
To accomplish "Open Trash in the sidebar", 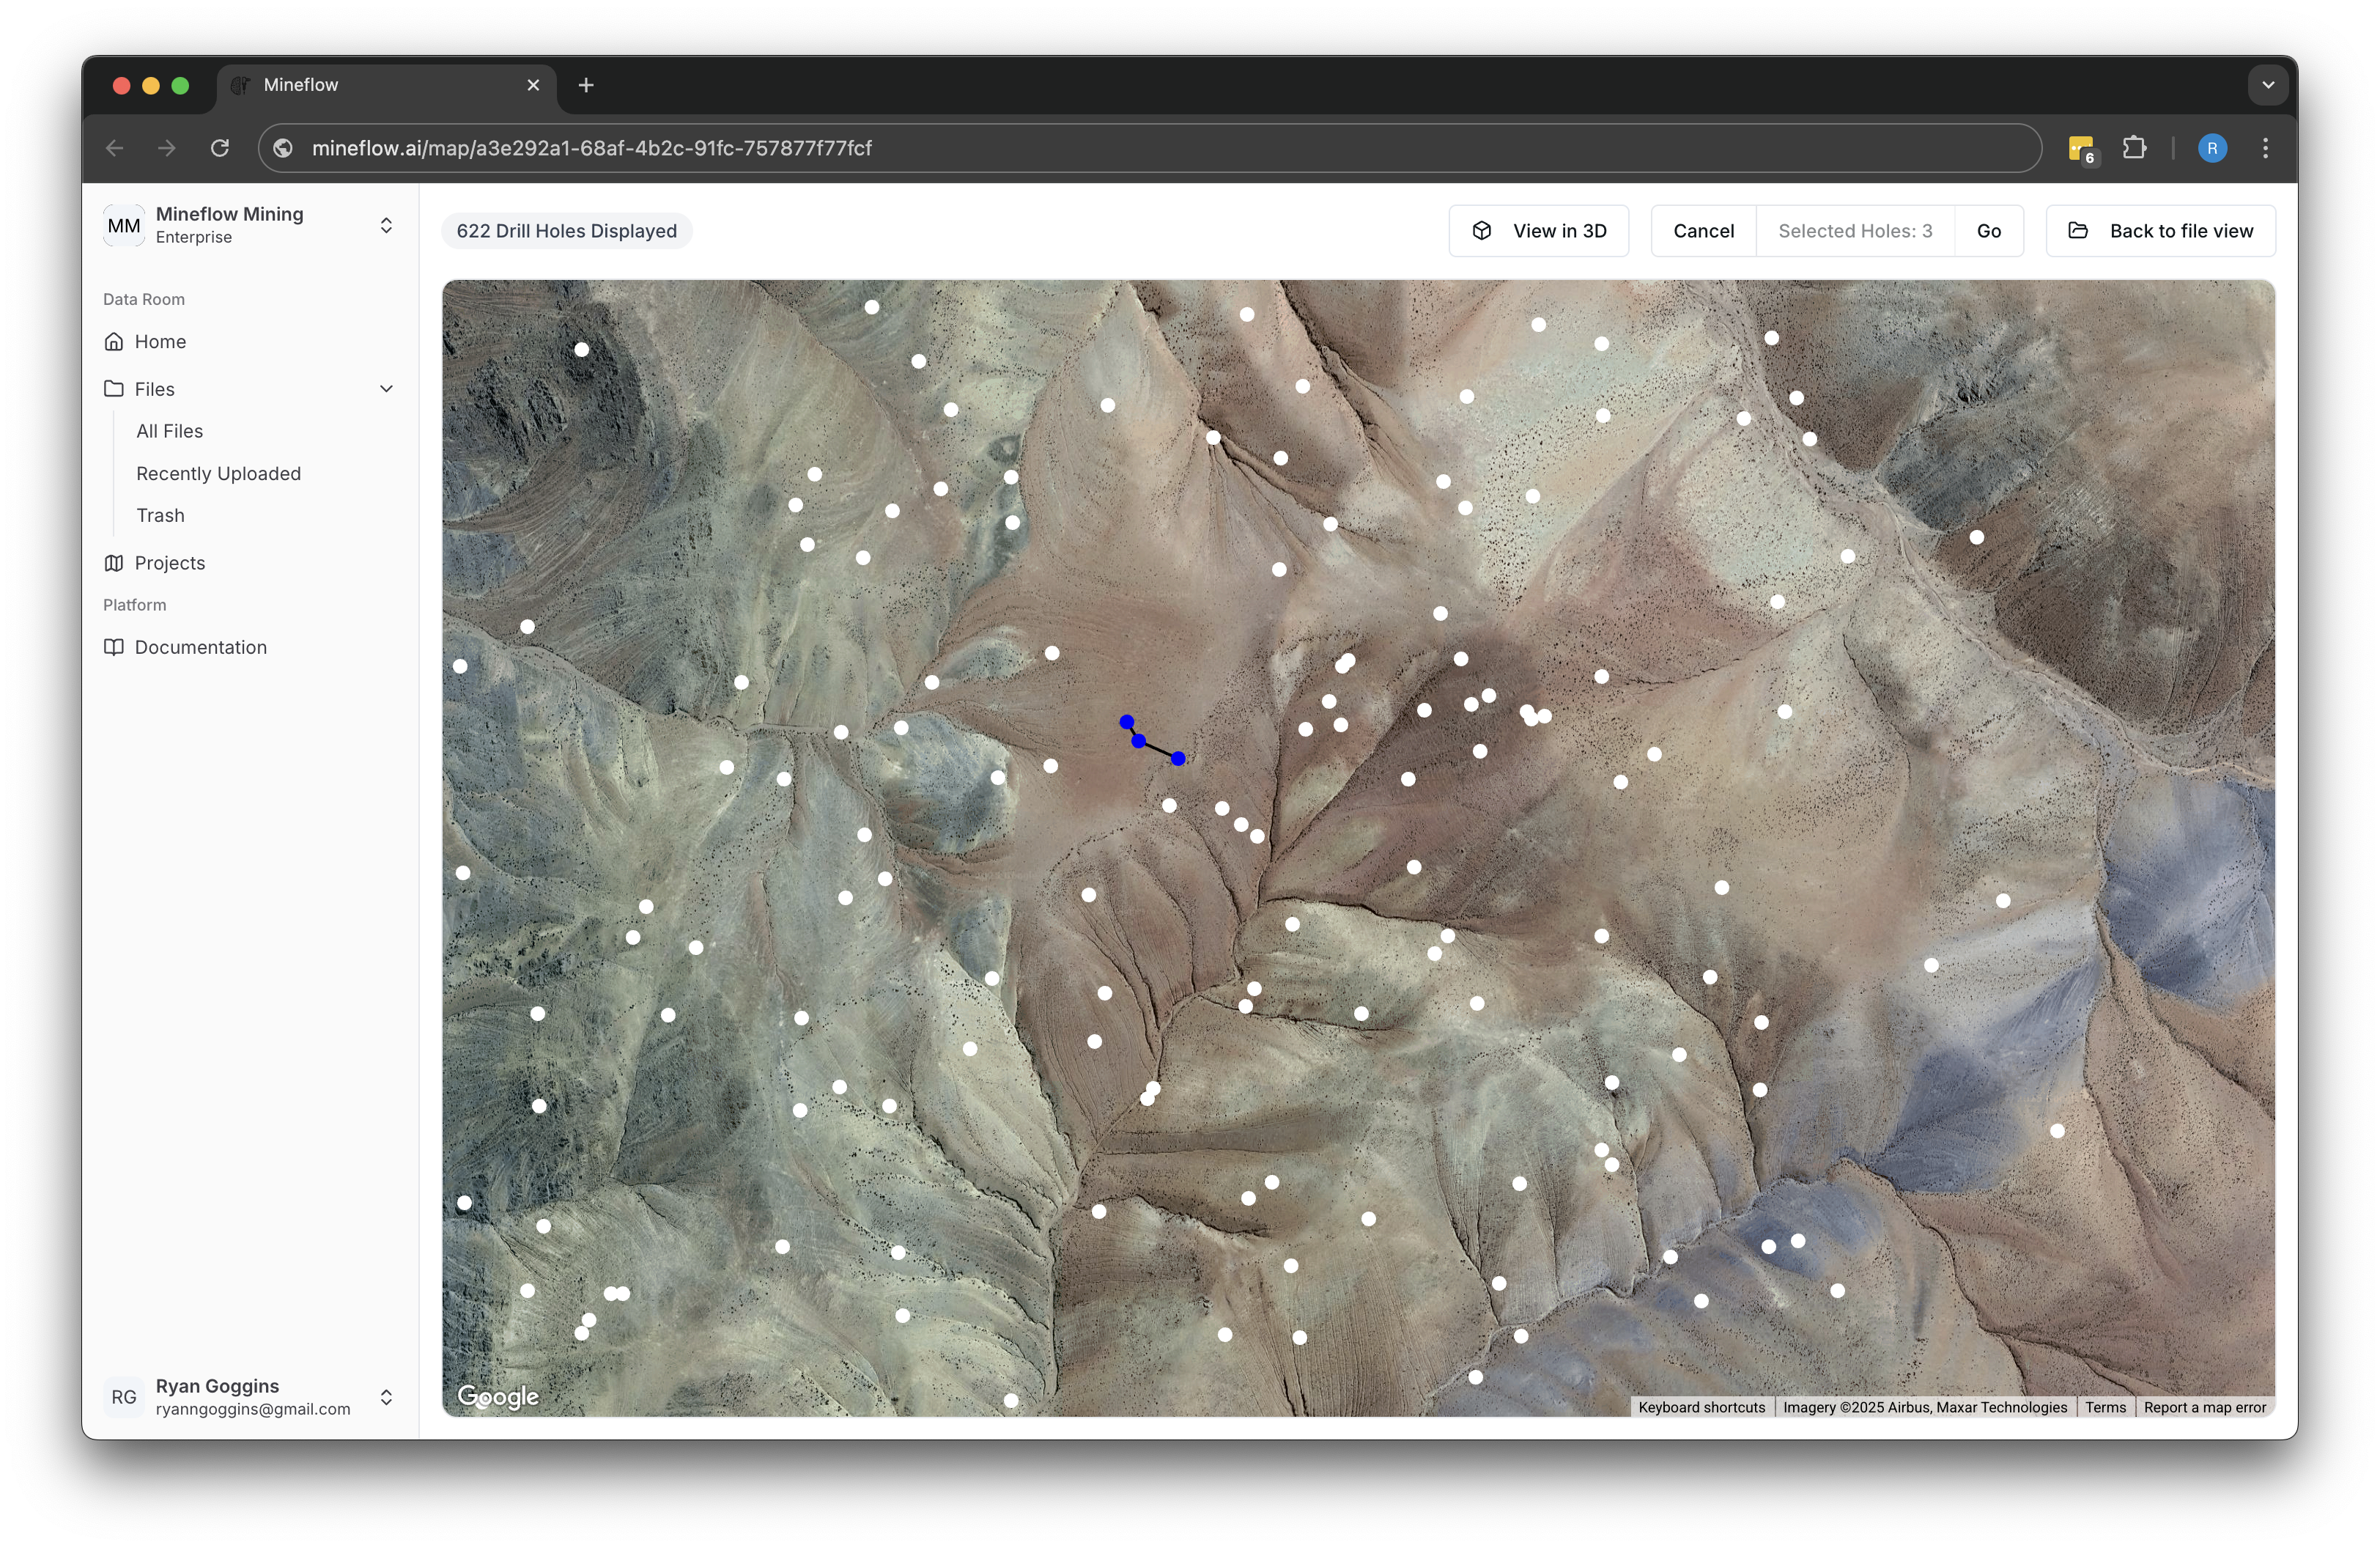I will click(160, 515).
